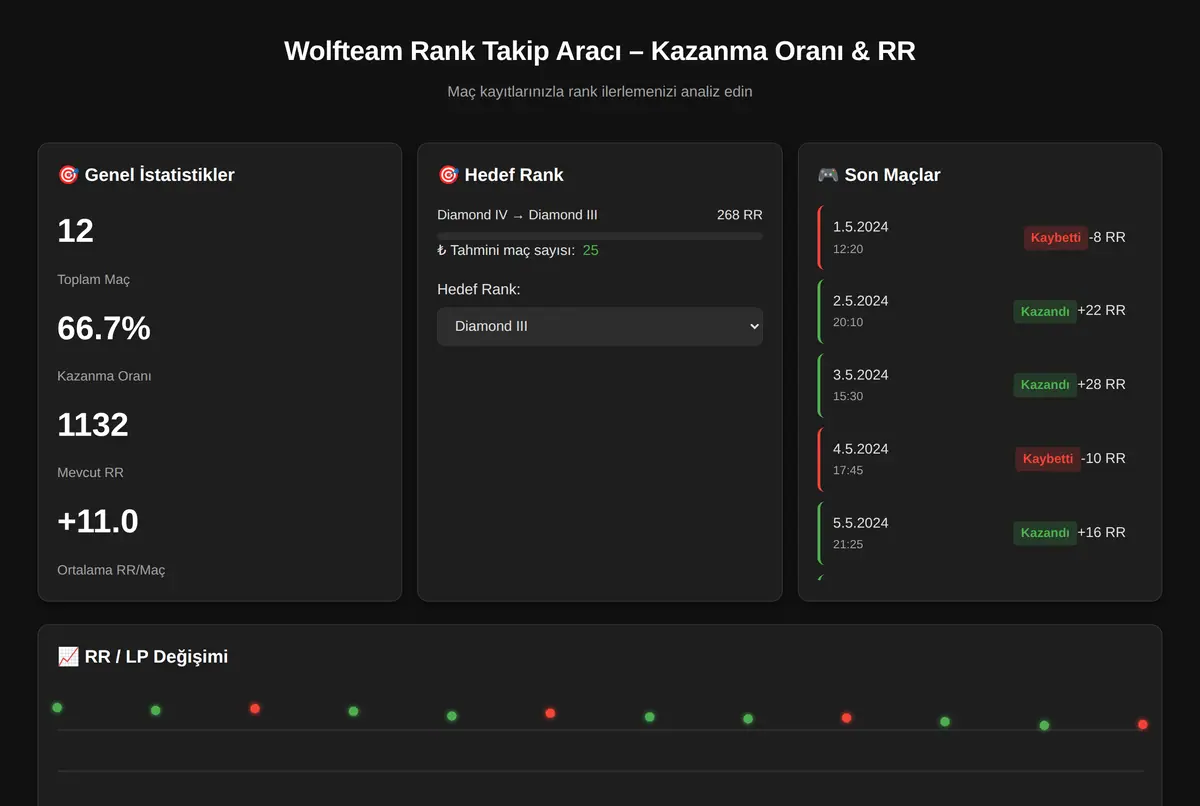Select the 2.5.2024 match date
The width and height of the screenshot is (1200, 806).
pyautogui.click(x=860, y=301)
